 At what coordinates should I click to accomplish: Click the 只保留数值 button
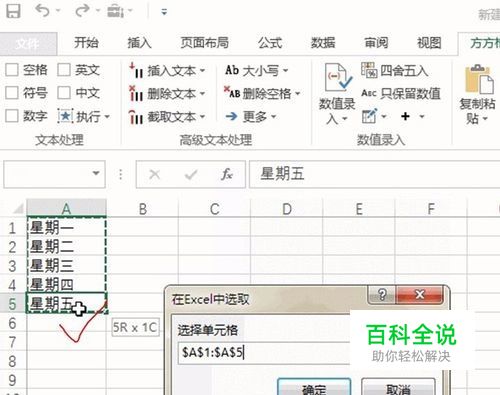401,93
